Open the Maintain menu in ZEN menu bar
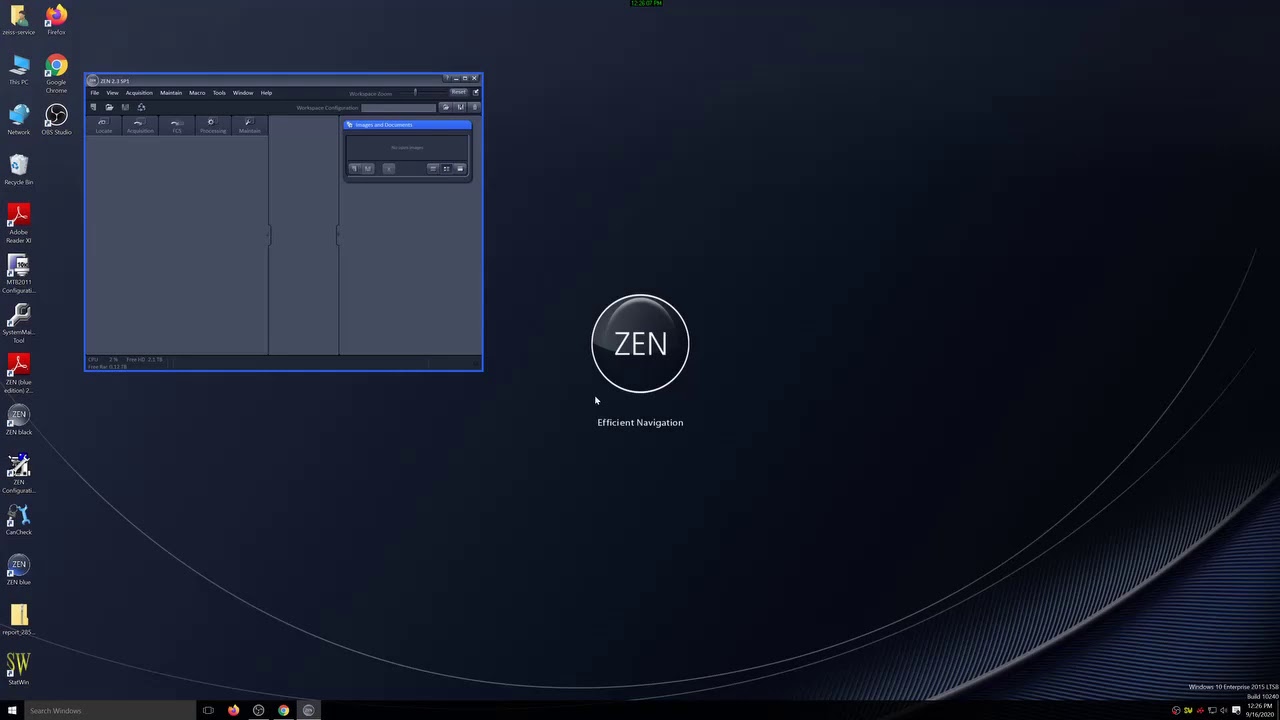 [x=171, y=93]
